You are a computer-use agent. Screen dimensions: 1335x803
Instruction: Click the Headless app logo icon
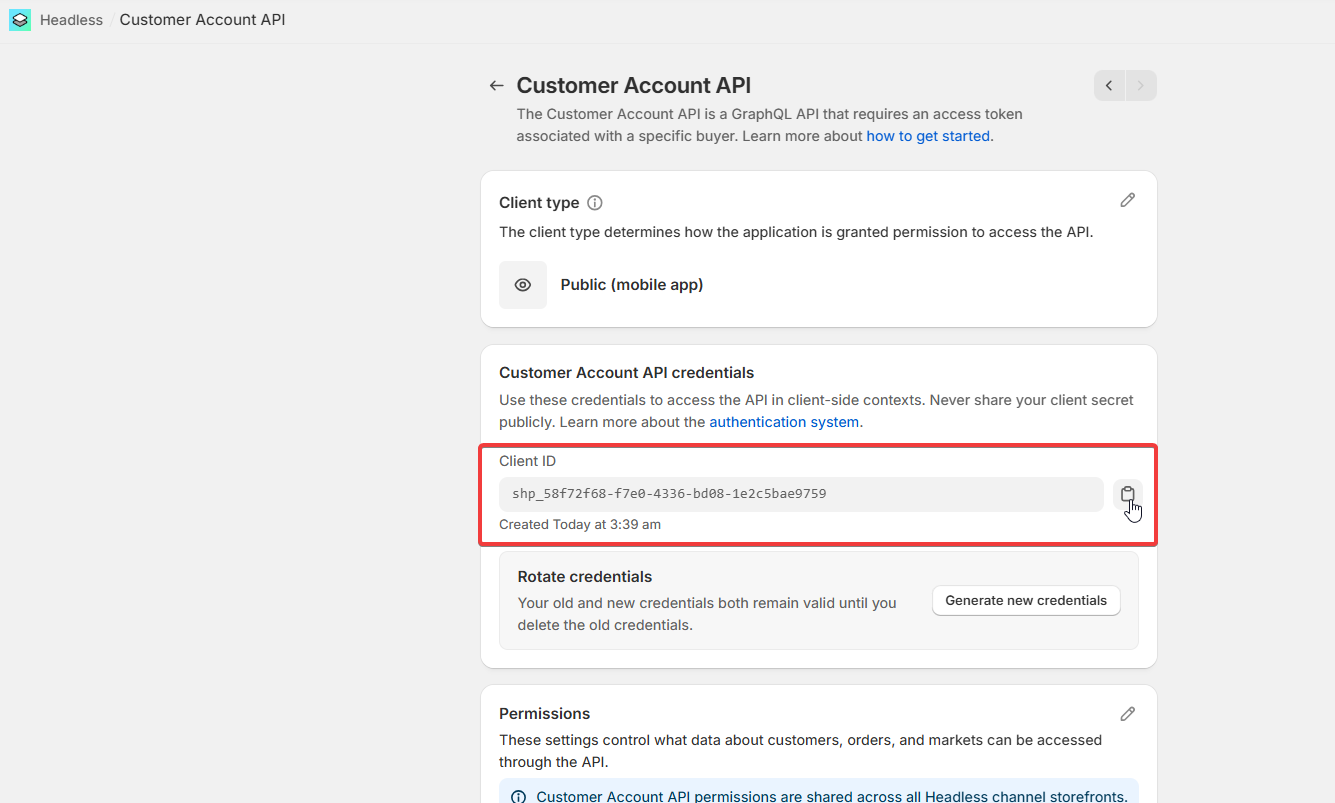click(20, 20)
